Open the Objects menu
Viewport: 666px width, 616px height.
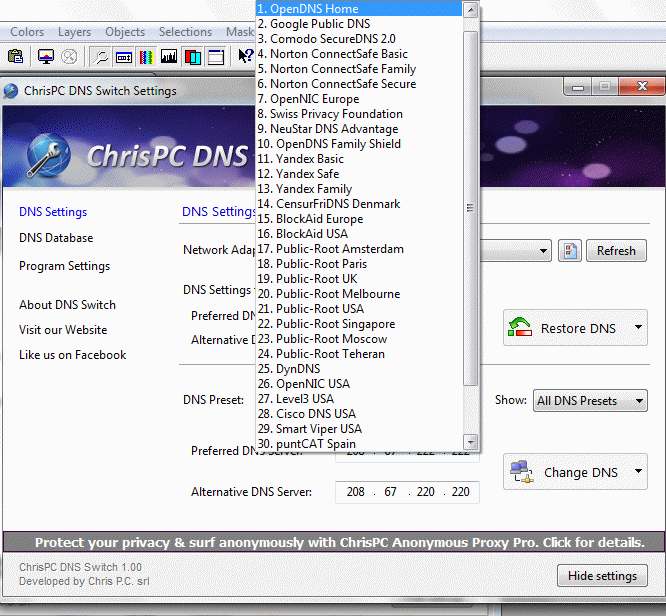(125, 32)
